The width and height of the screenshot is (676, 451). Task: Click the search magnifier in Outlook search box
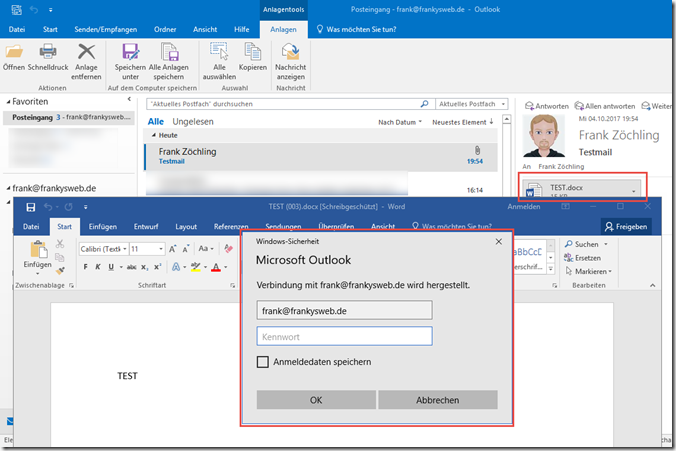point(424,104)
